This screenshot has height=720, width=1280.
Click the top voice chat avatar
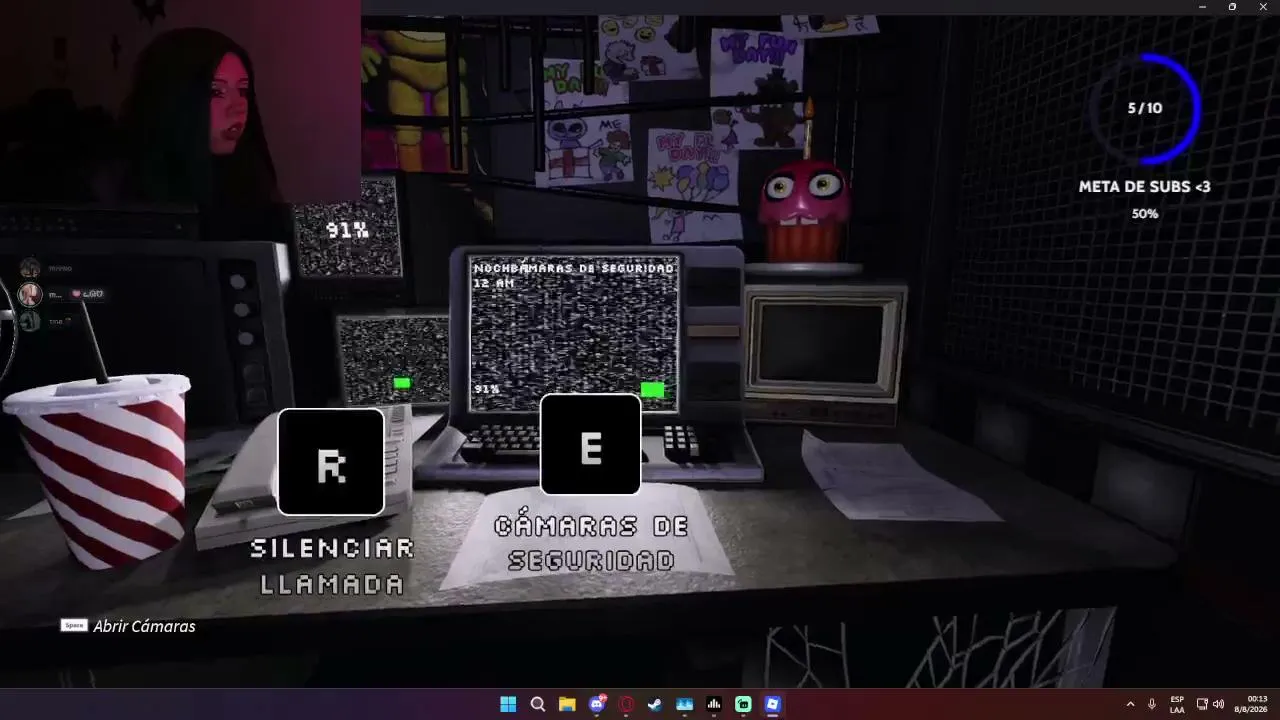31,267
